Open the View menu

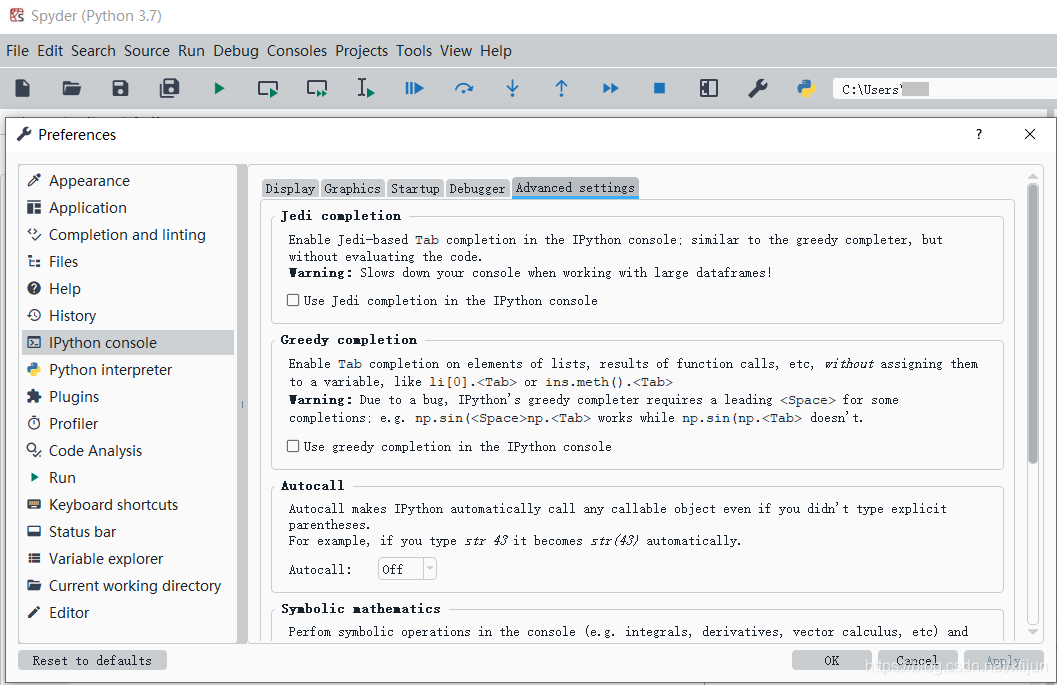tap(456, 51)
